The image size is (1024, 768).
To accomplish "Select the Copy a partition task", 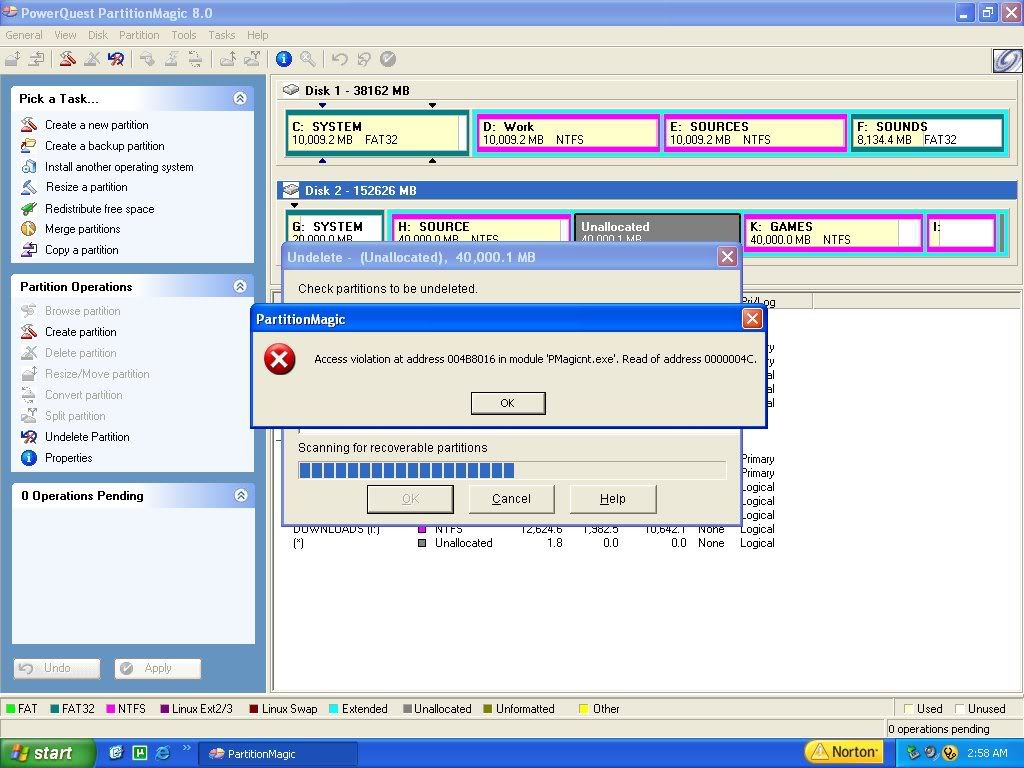I will tap(82, 249).
